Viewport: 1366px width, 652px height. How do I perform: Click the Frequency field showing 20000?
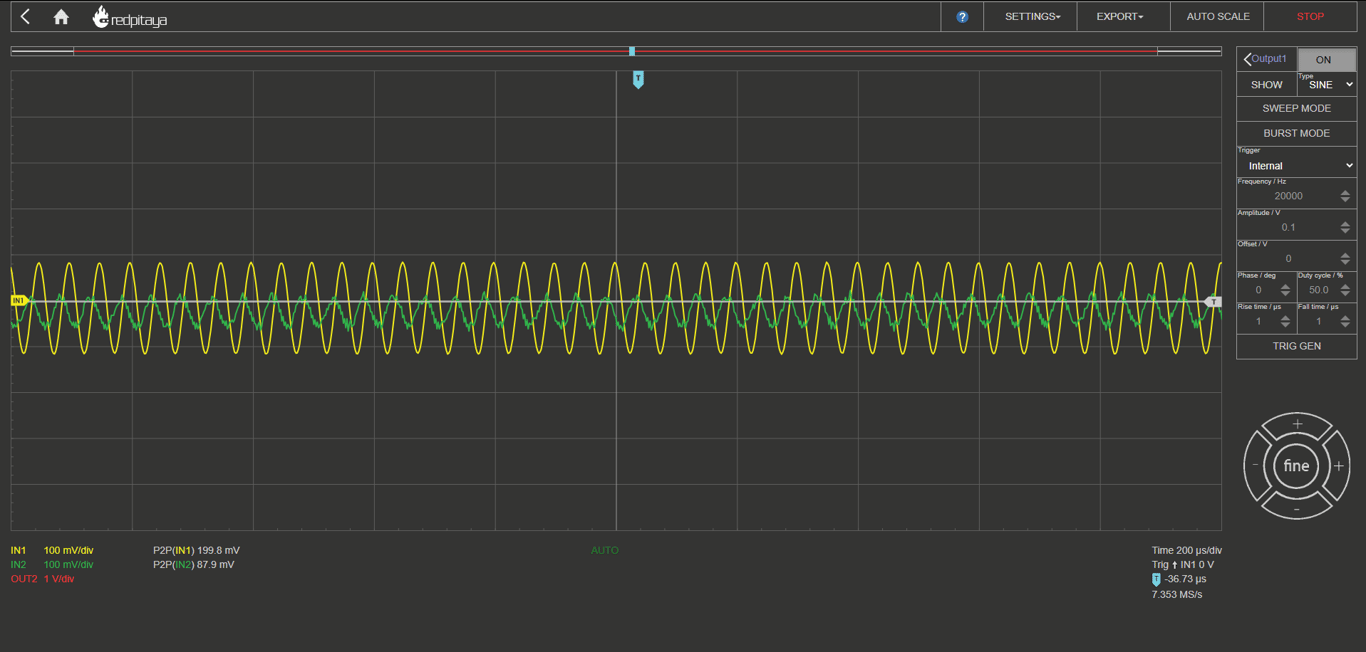pos(1288,196)
